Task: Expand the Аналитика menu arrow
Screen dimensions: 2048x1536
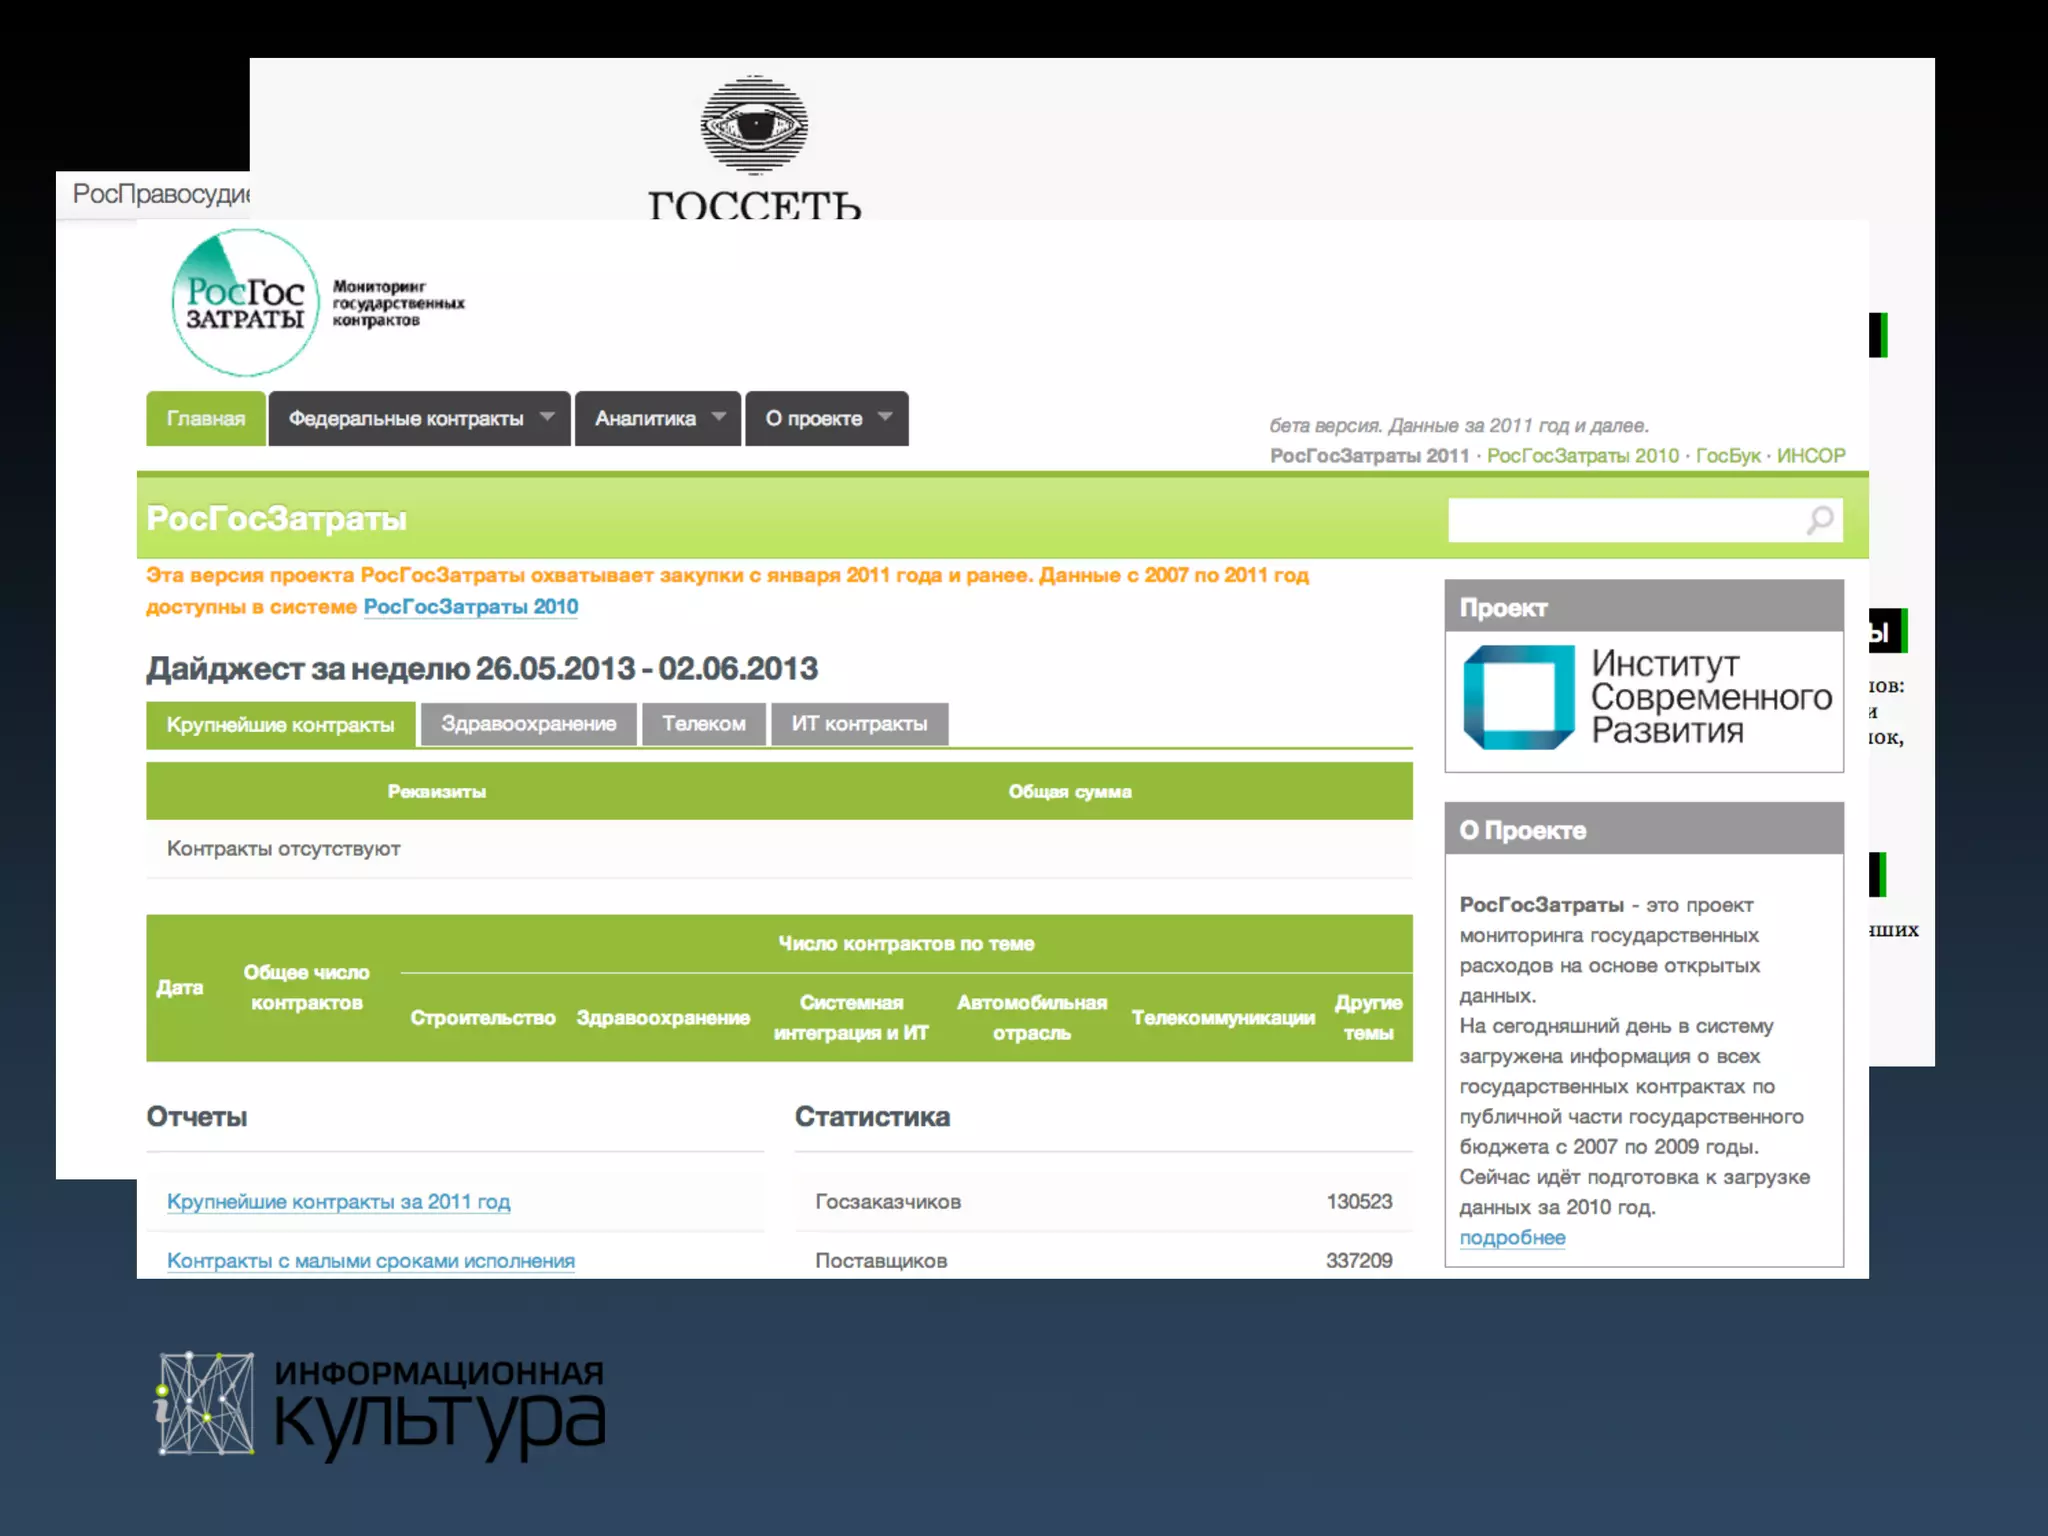Action: [719, 417]
